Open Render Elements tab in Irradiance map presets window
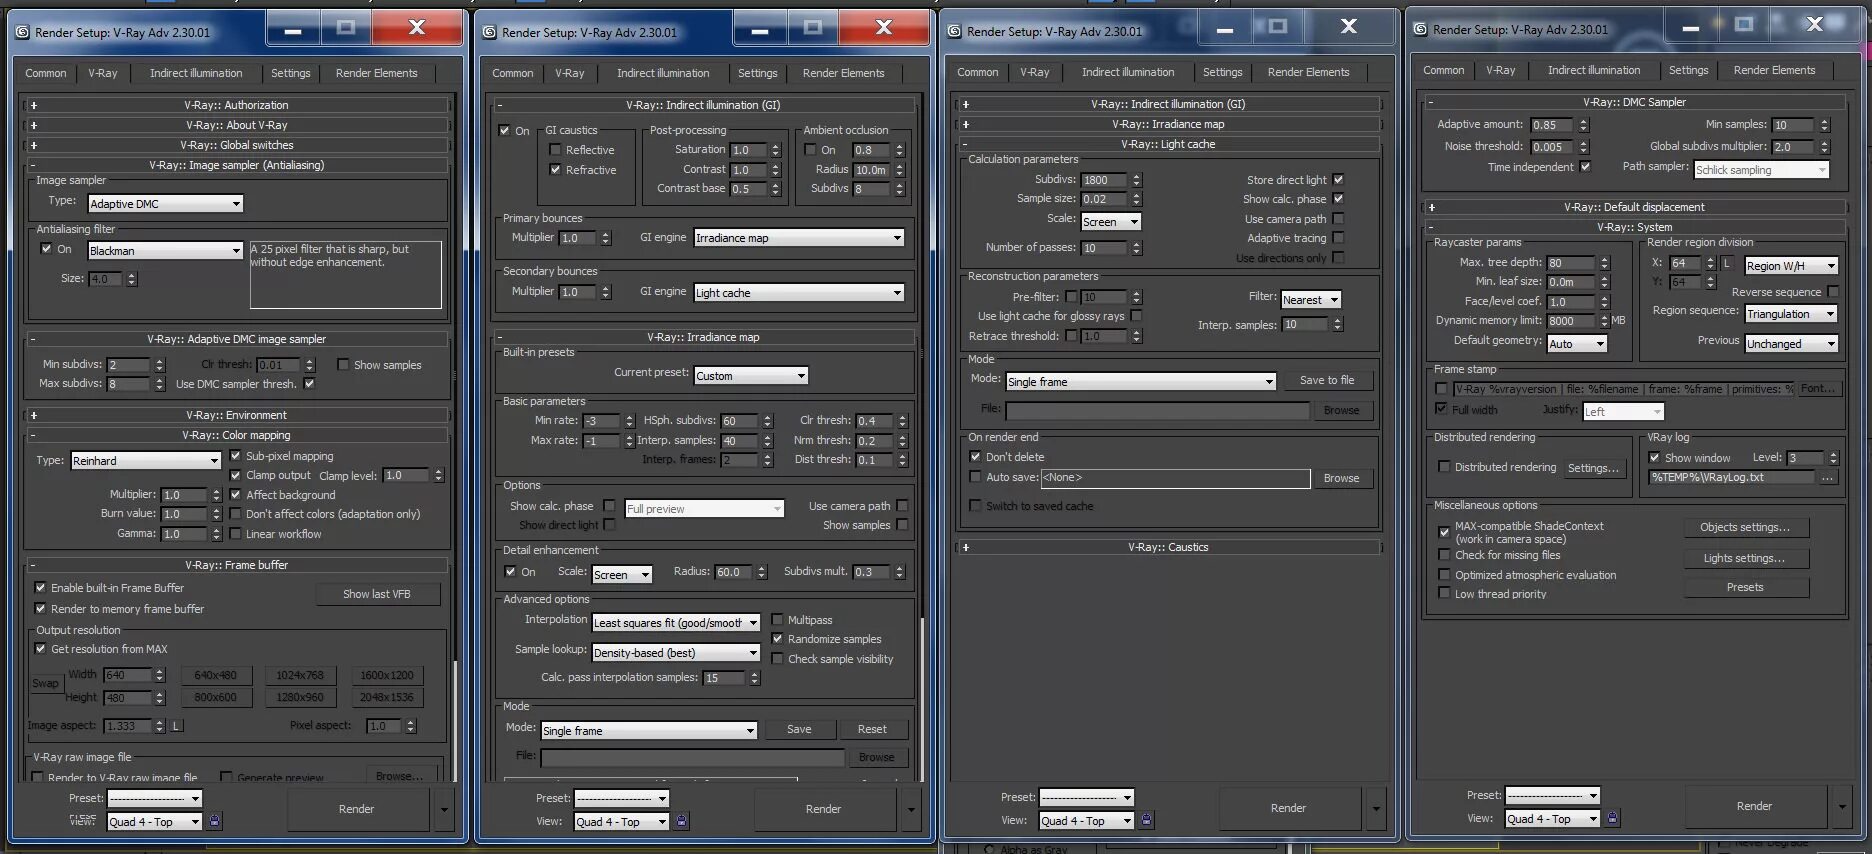Image resolution: width=1872 pixels, height=854 pixels. 843,73
